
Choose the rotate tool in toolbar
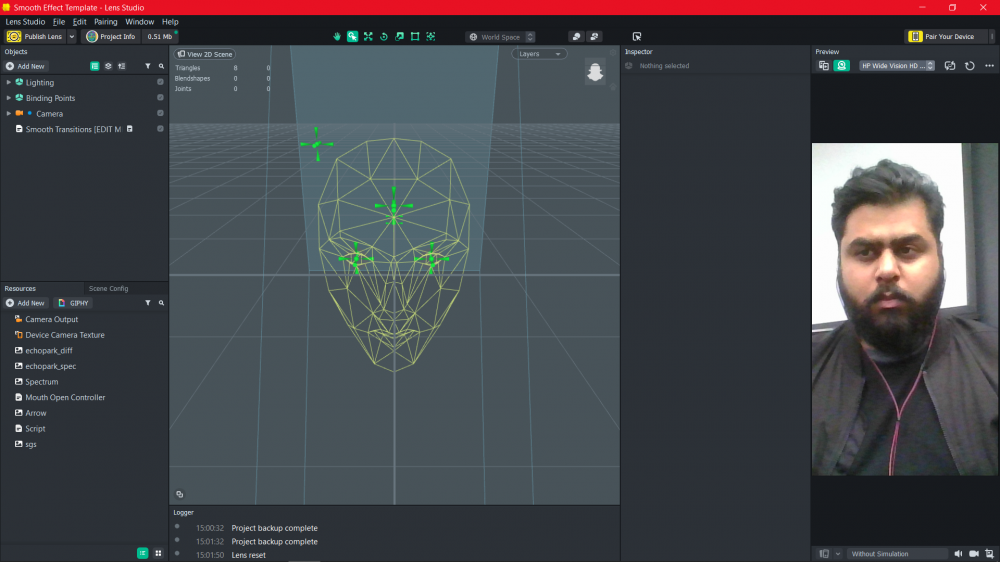click(x=383, y=37)
